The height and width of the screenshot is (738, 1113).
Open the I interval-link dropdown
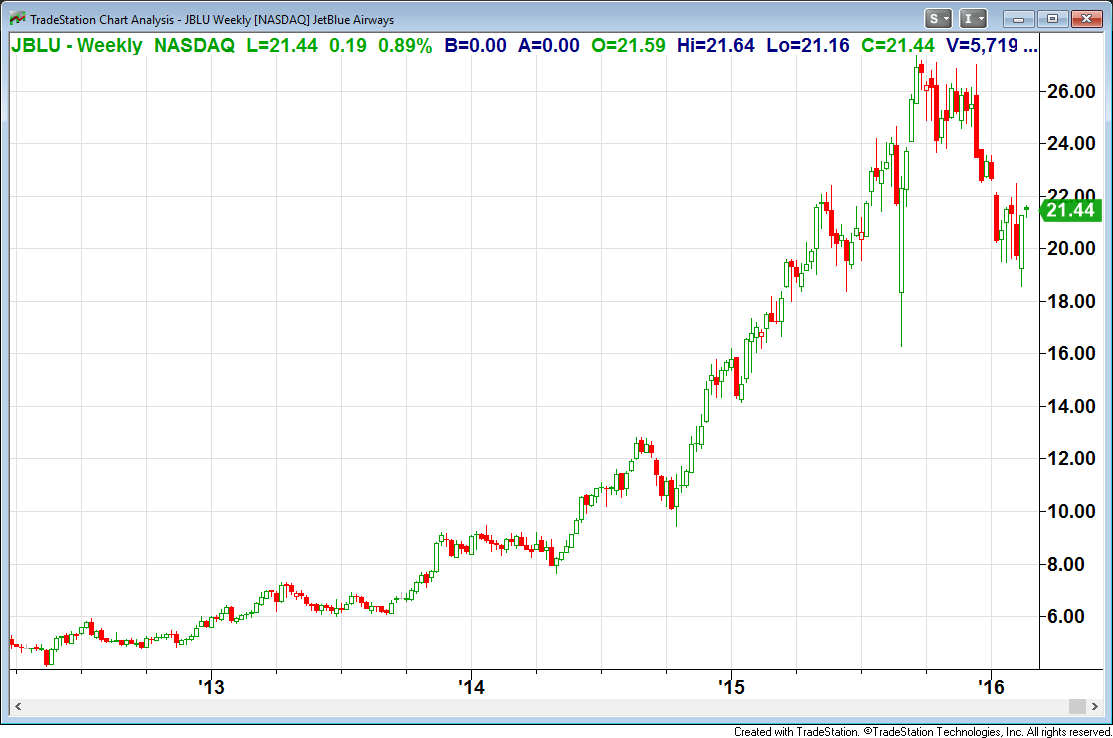click(973, 19)
